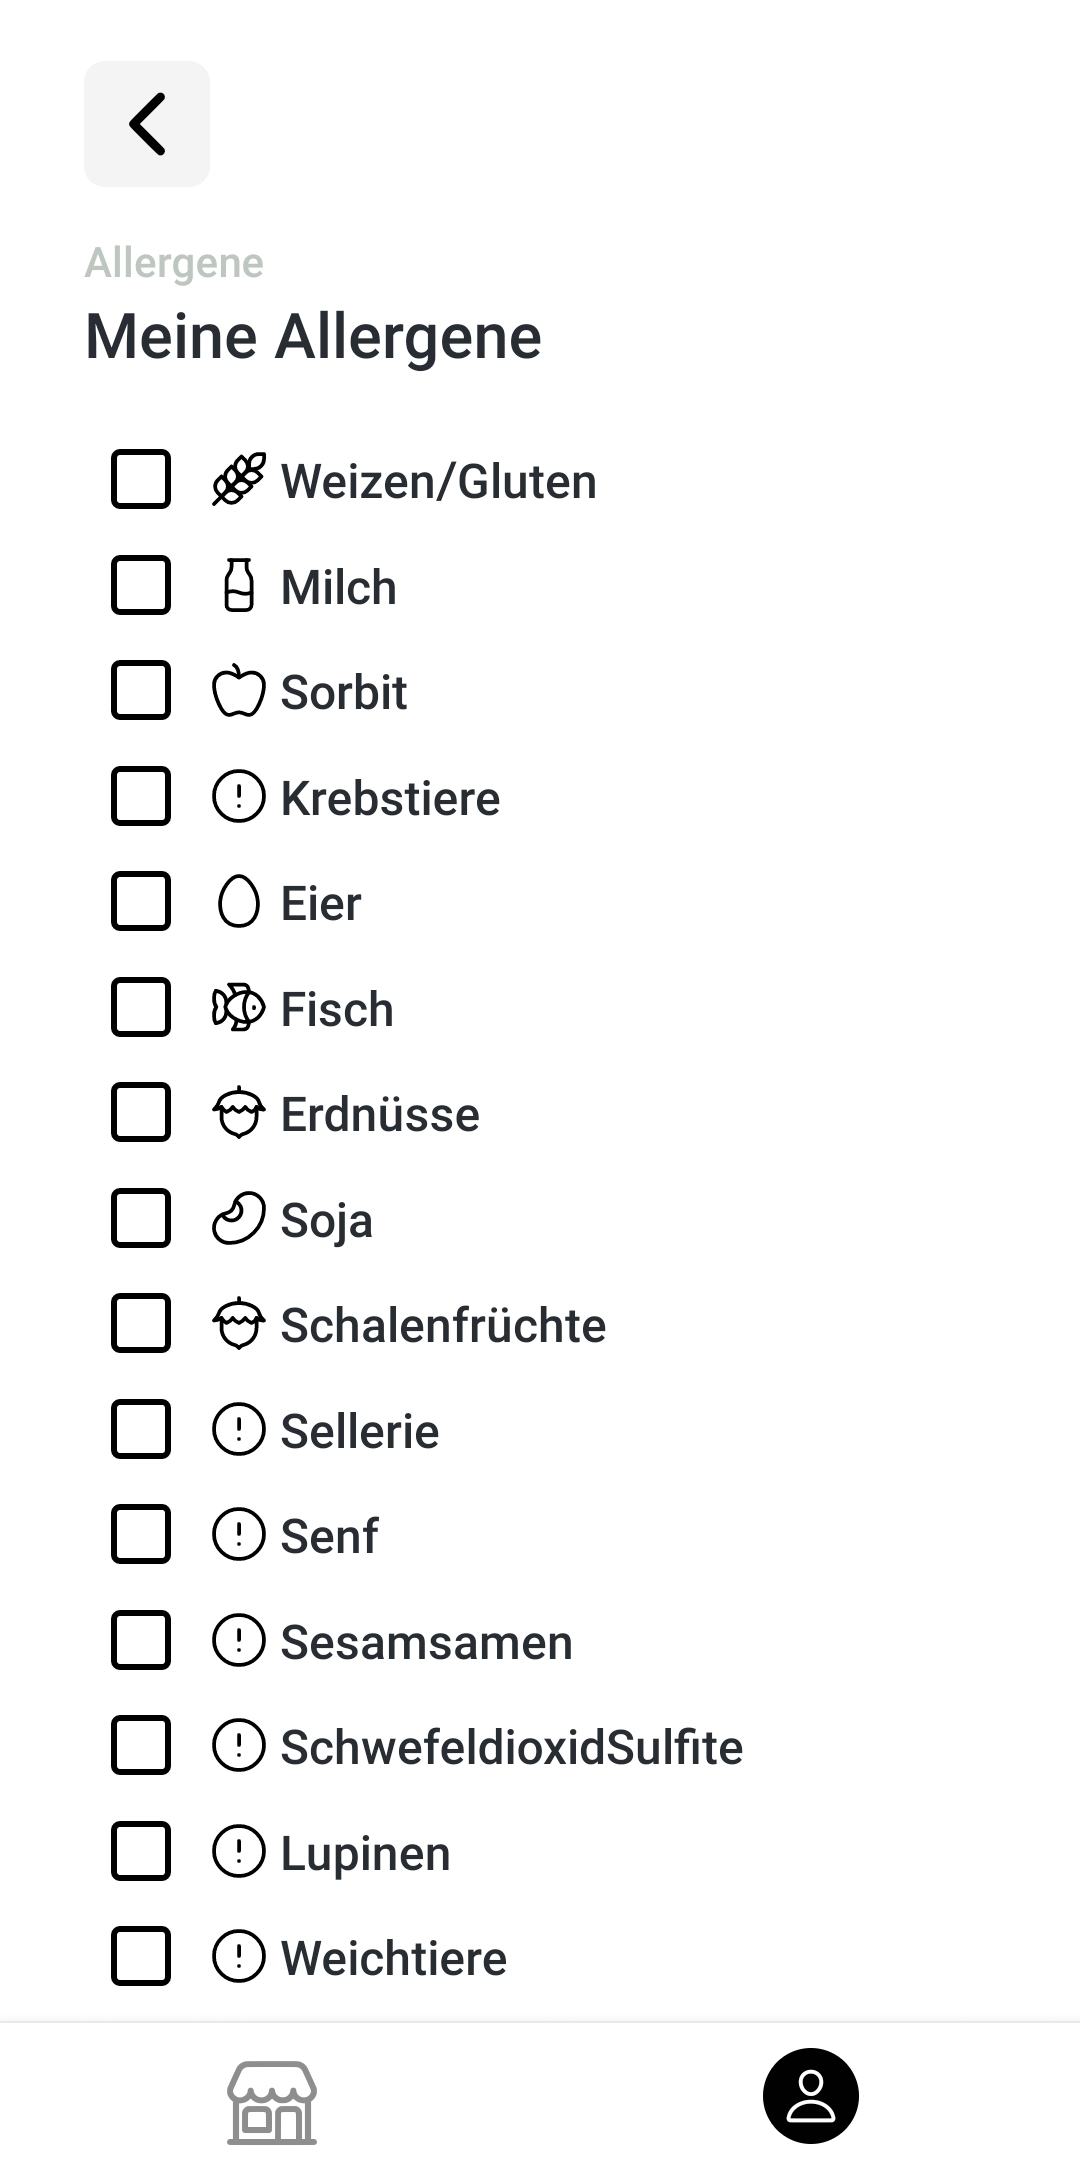
Task: Toggle the Lupinen checkbox
Action: (141, 1851)
